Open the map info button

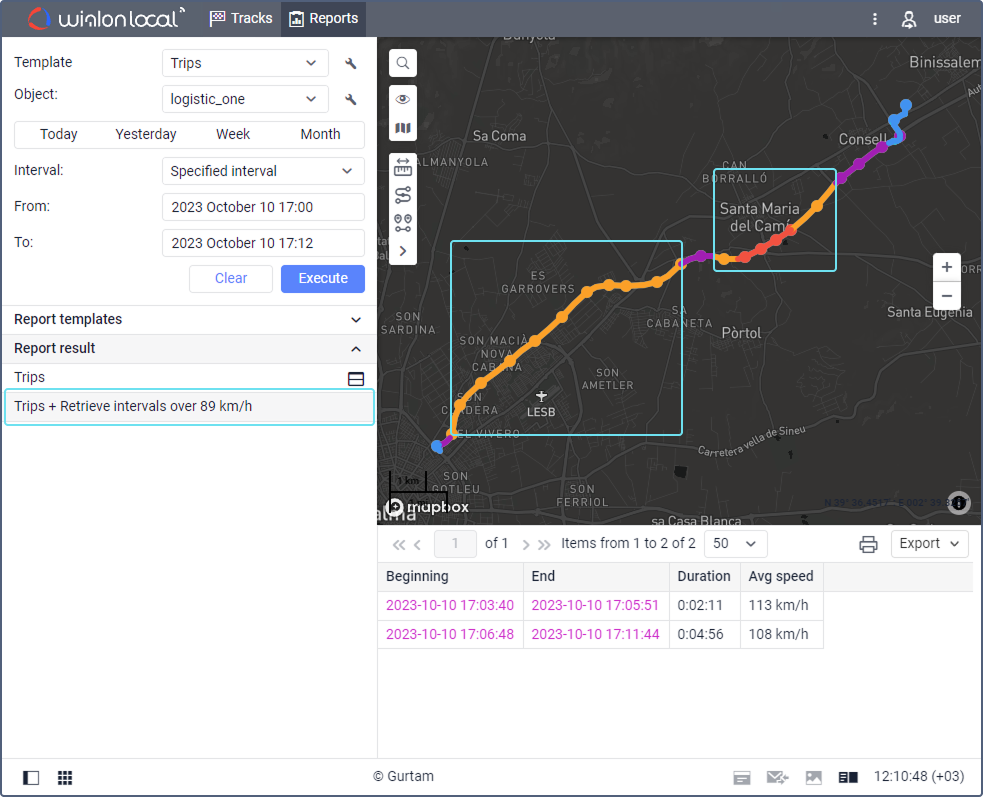click(959, 502)
